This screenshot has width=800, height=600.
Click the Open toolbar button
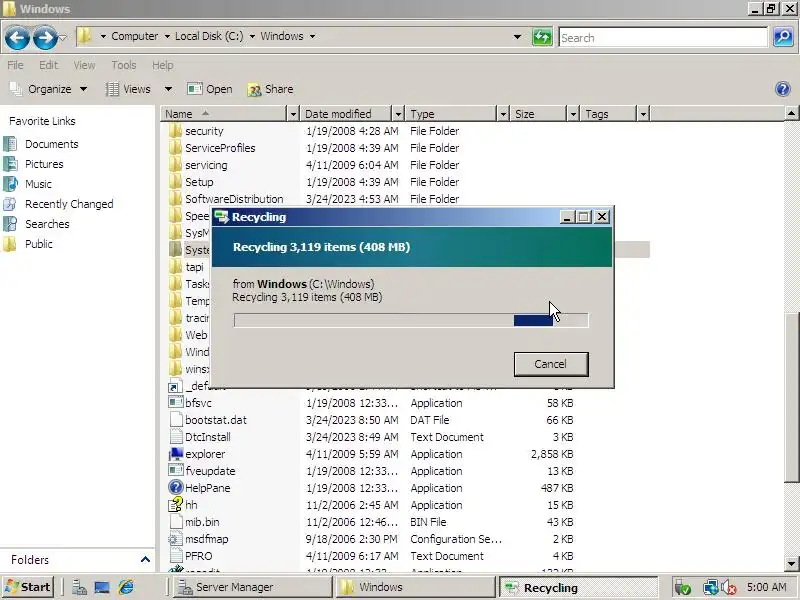(210, 89)
